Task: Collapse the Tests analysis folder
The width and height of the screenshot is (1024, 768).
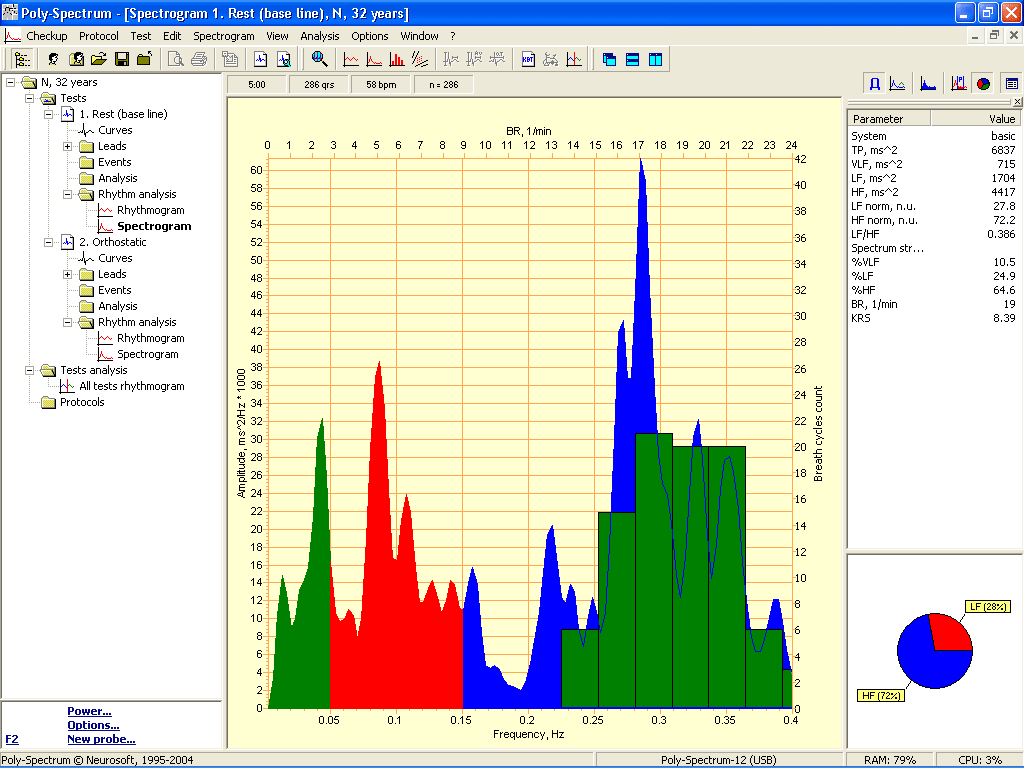Action: (29, 370)
